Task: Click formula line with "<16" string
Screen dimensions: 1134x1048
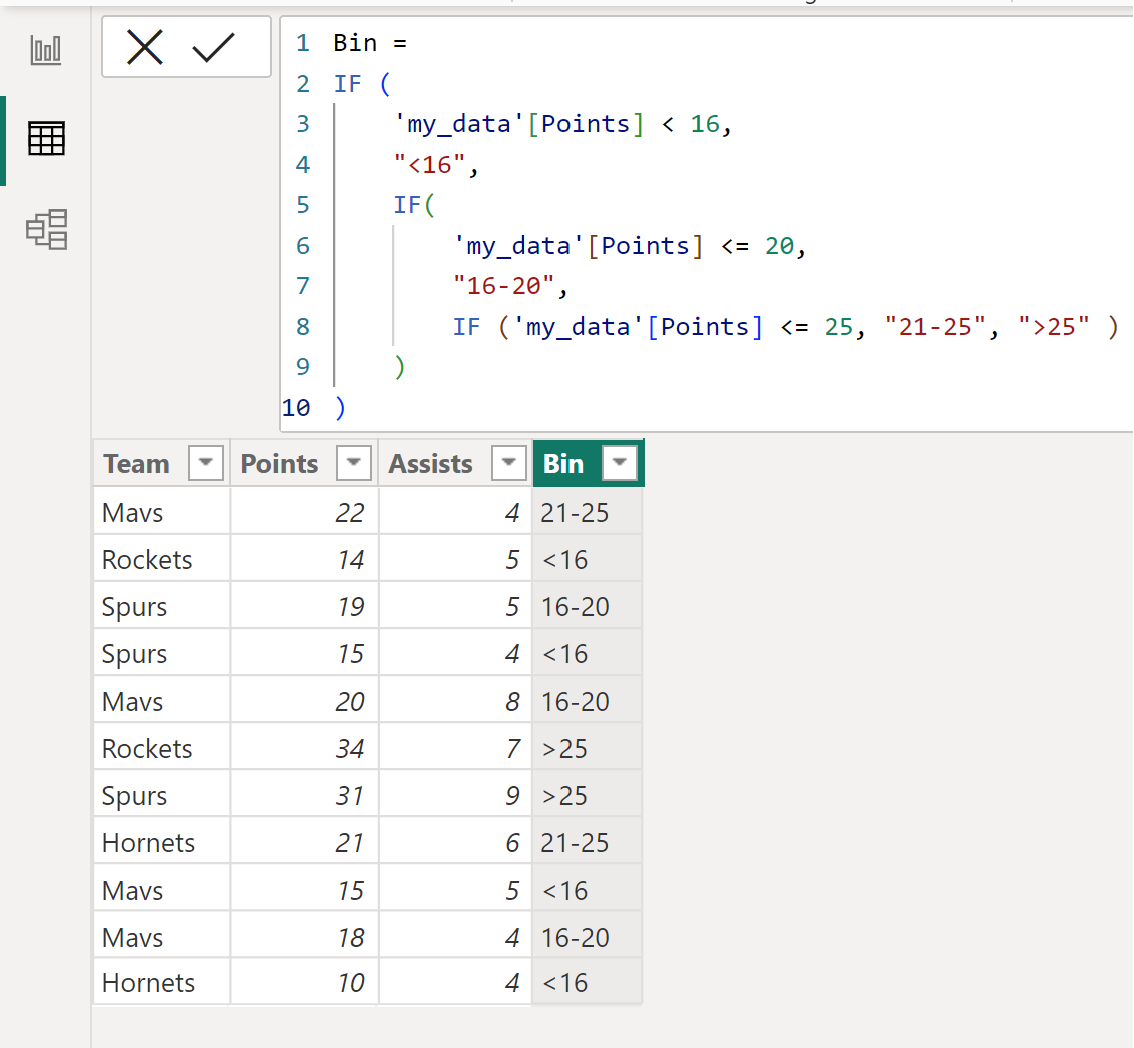Action: click(435, 165)
